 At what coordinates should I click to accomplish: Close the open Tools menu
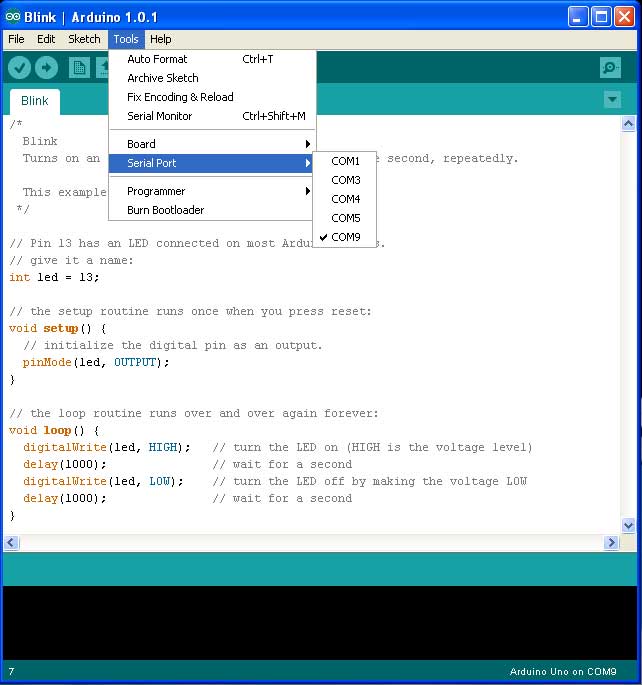point(126,39)
